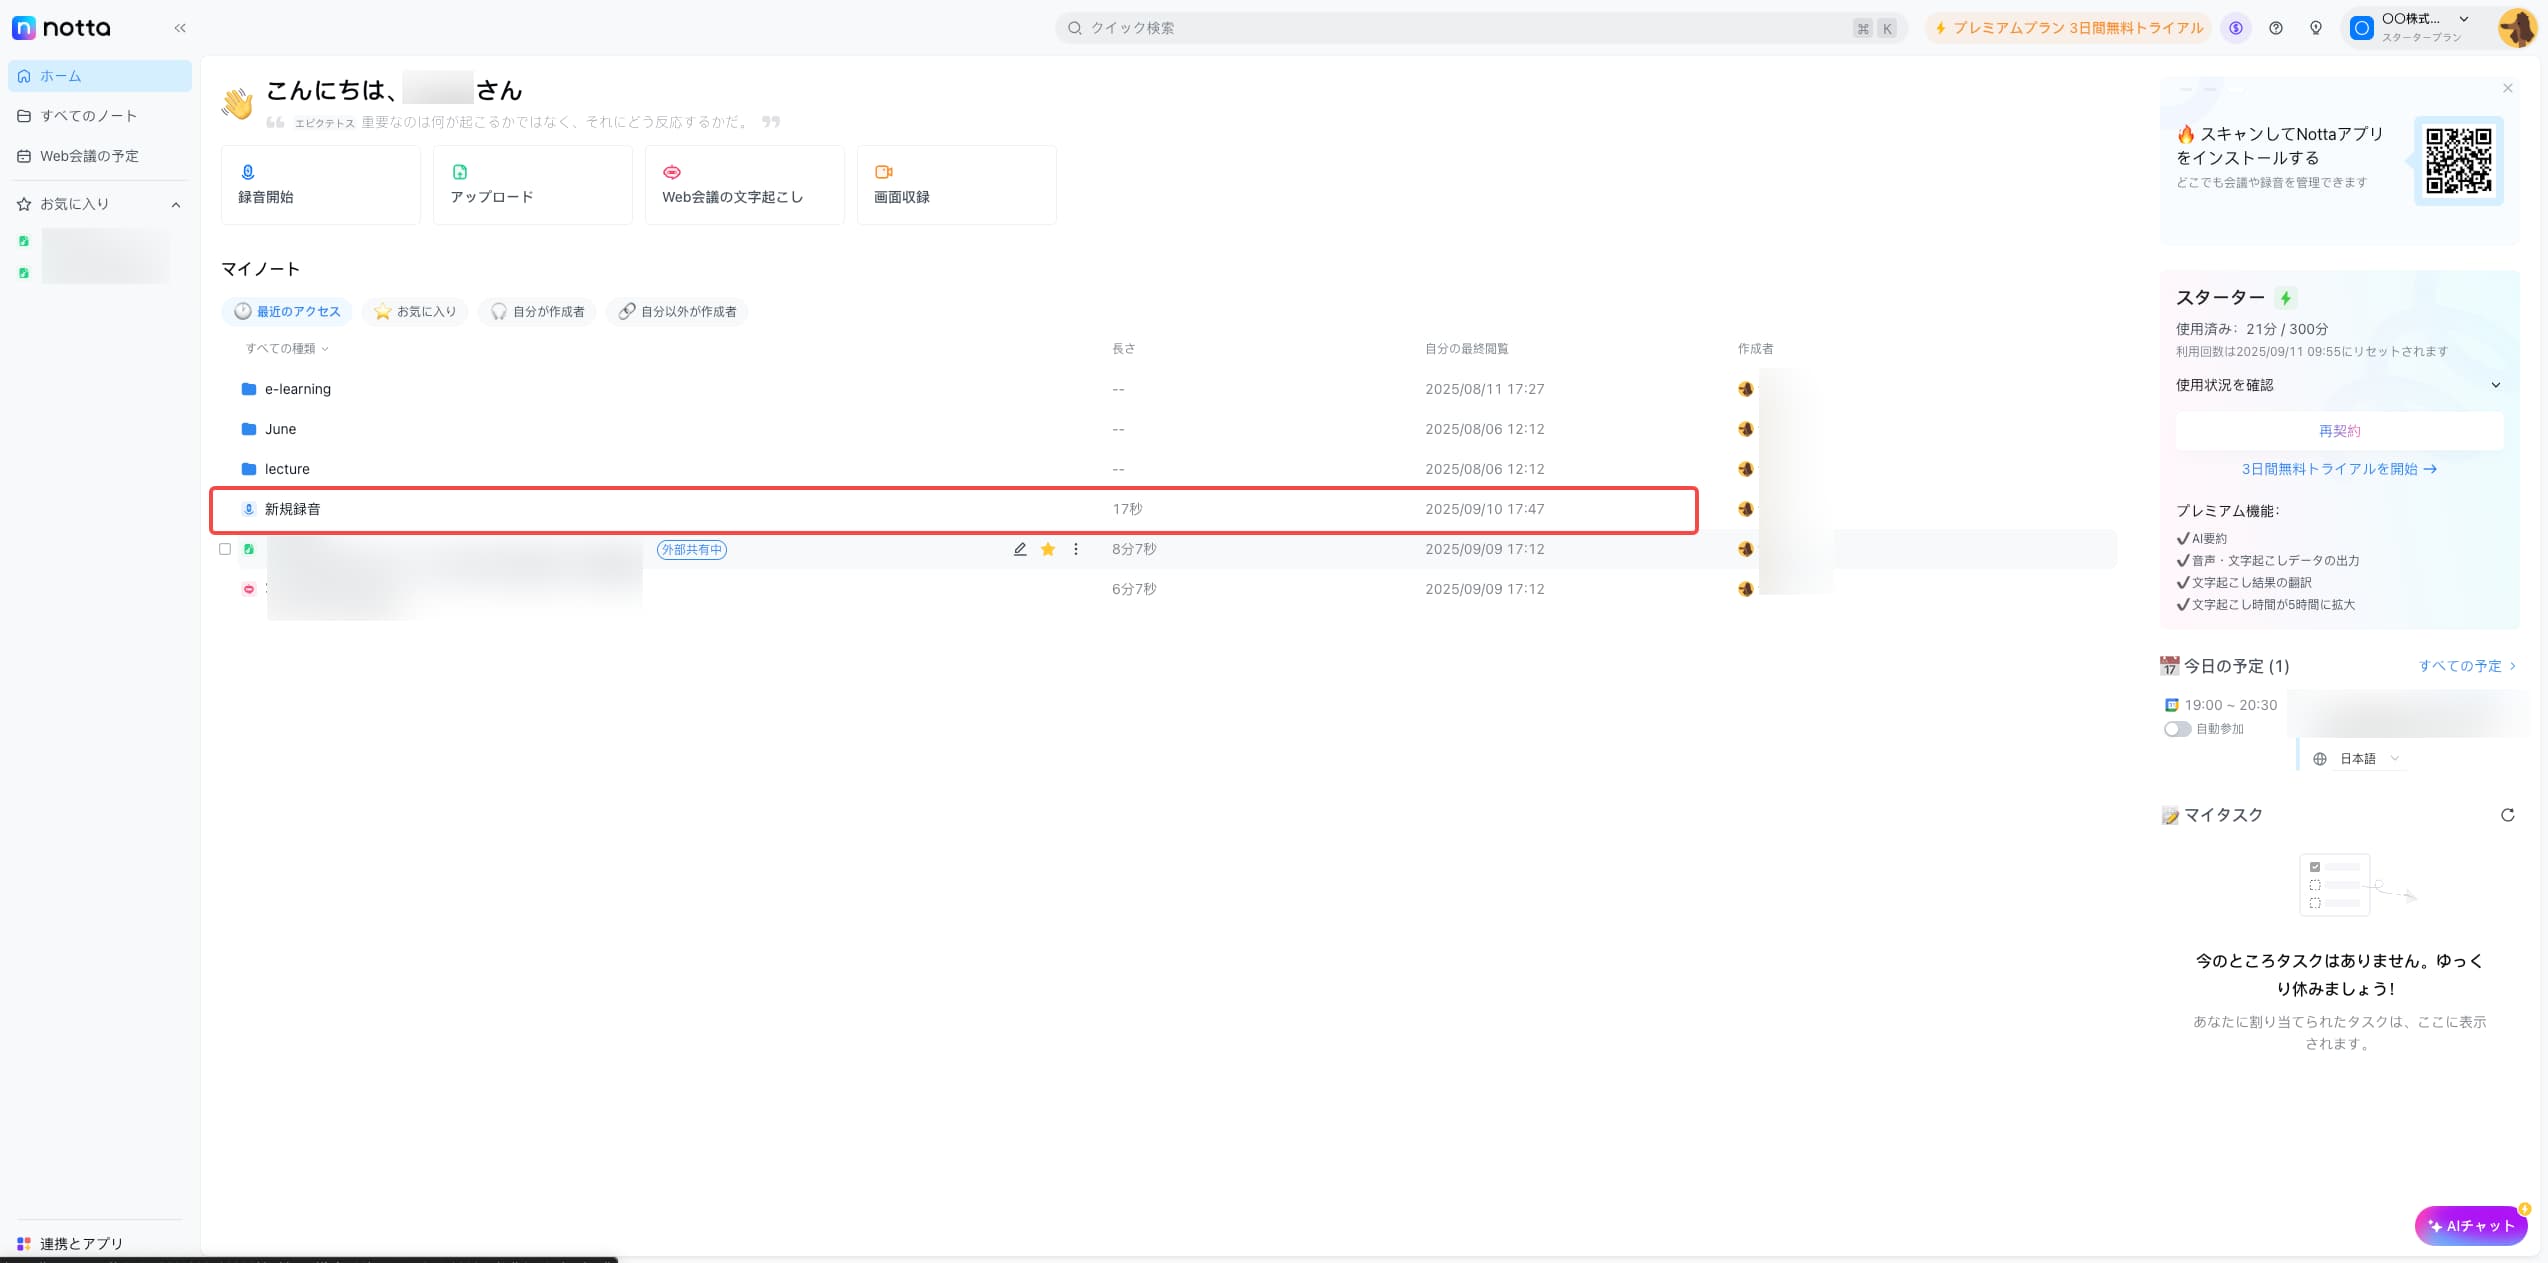Image resolution: width=2548 pixels, height=1263 pixels.
Task: Click the yellow star favorite icon in row
Action: pyautogui.click(x=1048, y=549)
